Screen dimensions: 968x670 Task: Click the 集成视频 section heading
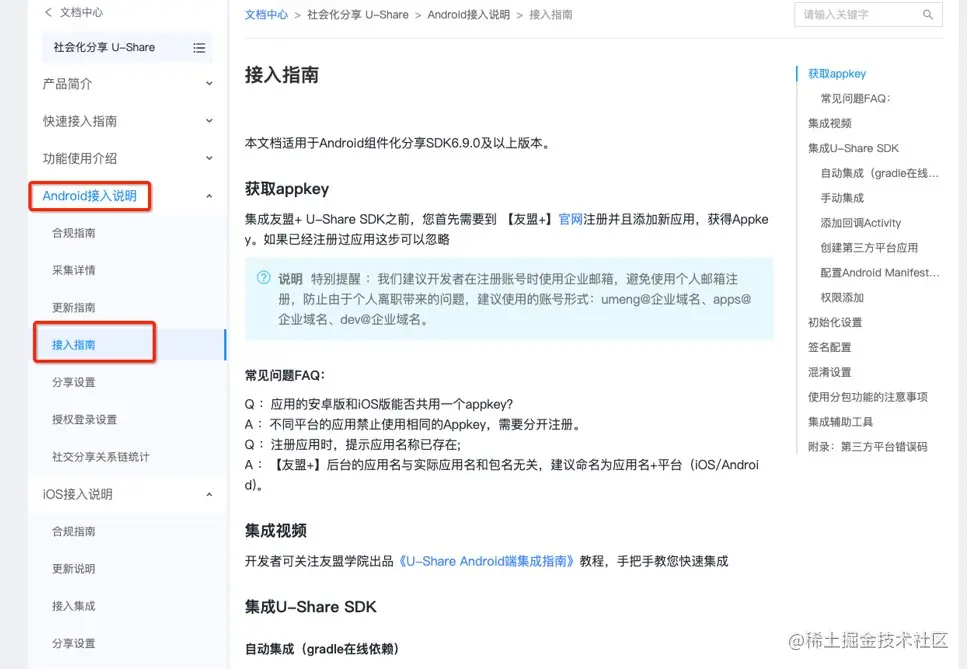[x=275, y=530]
